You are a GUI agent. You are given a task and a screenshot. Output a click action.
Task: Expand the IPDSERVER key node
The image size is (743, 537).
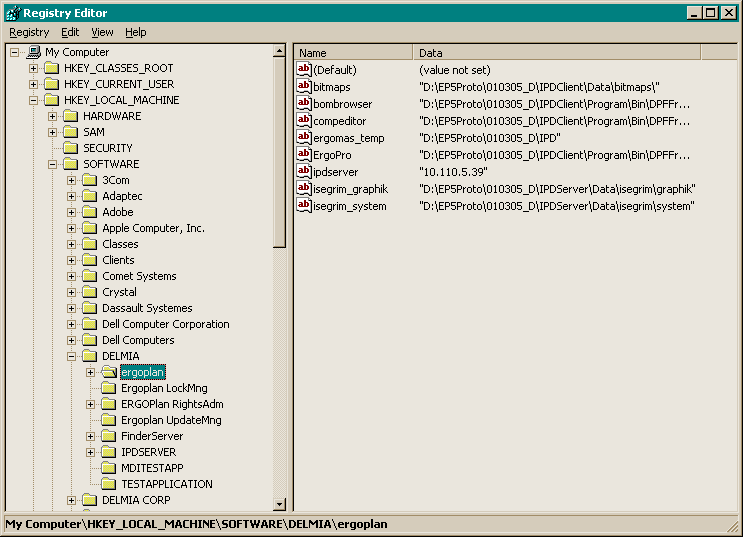click(x=91, y=452)
